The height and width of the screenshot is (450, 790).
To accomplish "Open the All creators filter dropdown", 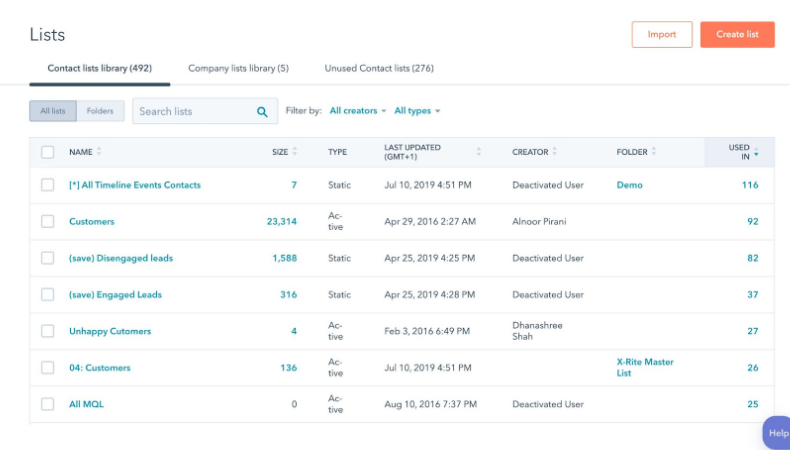I will [x=358, y=111].
